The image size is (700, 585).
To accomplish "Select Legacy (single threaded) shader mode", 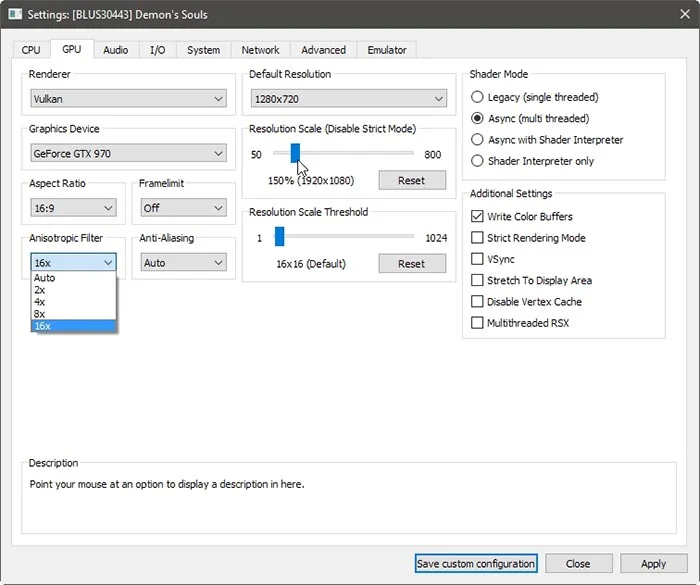I will (x=477, y=98).
